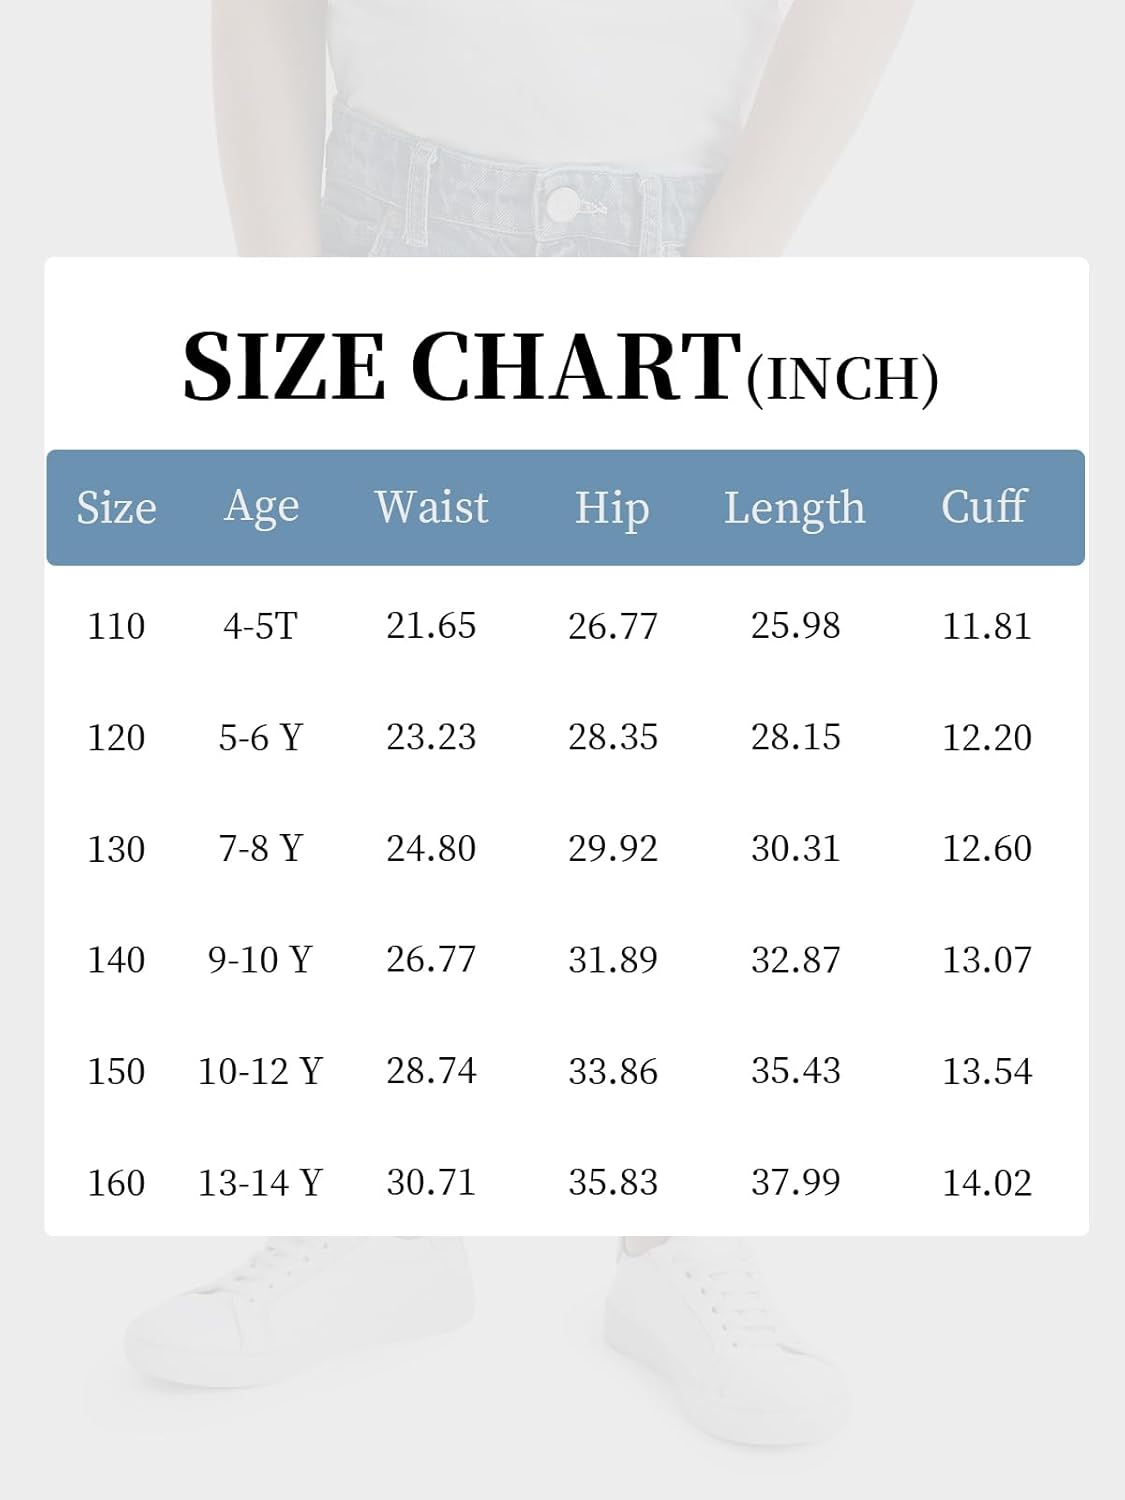
Task: Click the Cuff column header
Action: pyautogui.click(x=984, y=506)
